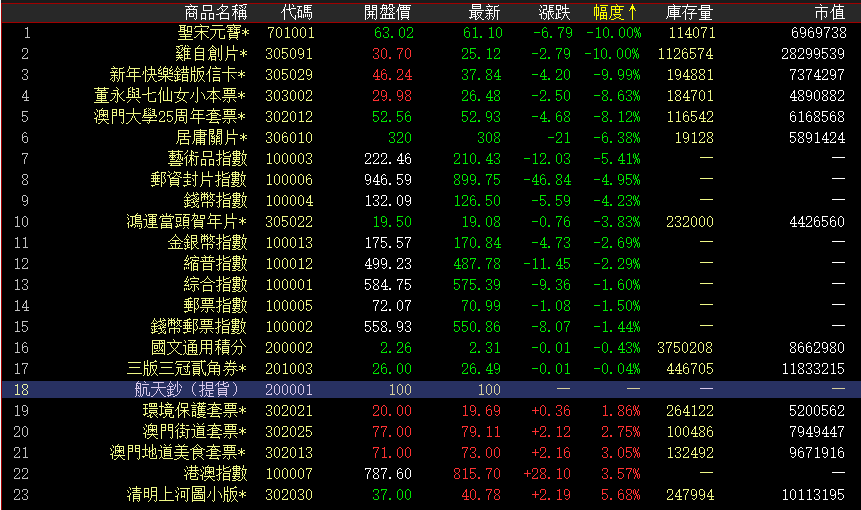Sort by the 漲跌 column header
The height and width of the screenshot is (510, 861).
[x=555, y=12]
